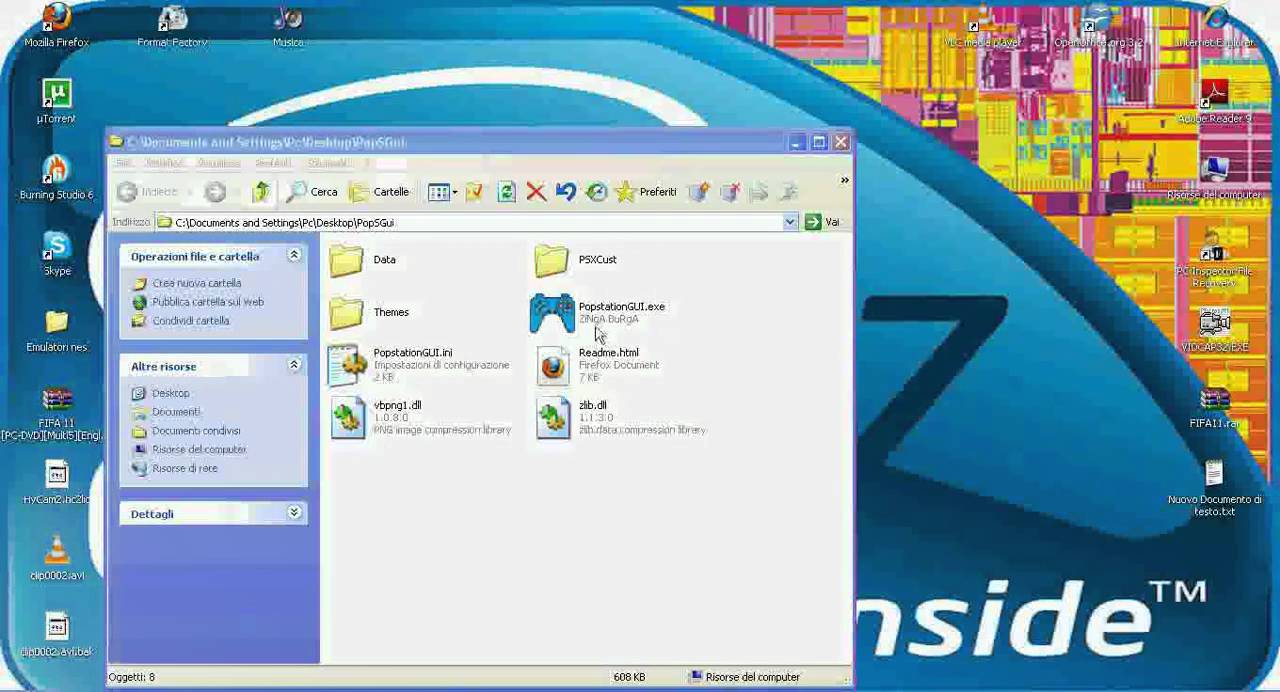Click the green up-folder toolbar icon
Screen dimensions: 1280x692
pos(261,192)
